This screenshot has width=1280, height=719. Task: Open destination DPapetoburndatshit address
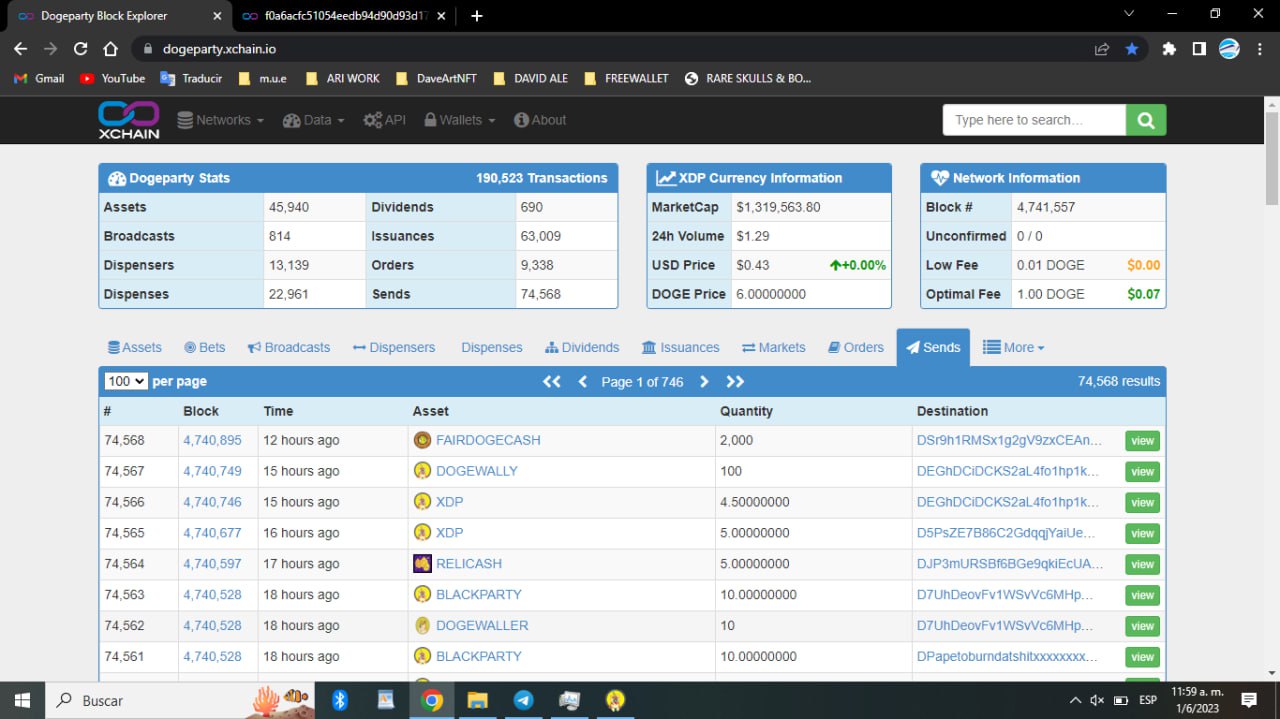(1007, 656)
